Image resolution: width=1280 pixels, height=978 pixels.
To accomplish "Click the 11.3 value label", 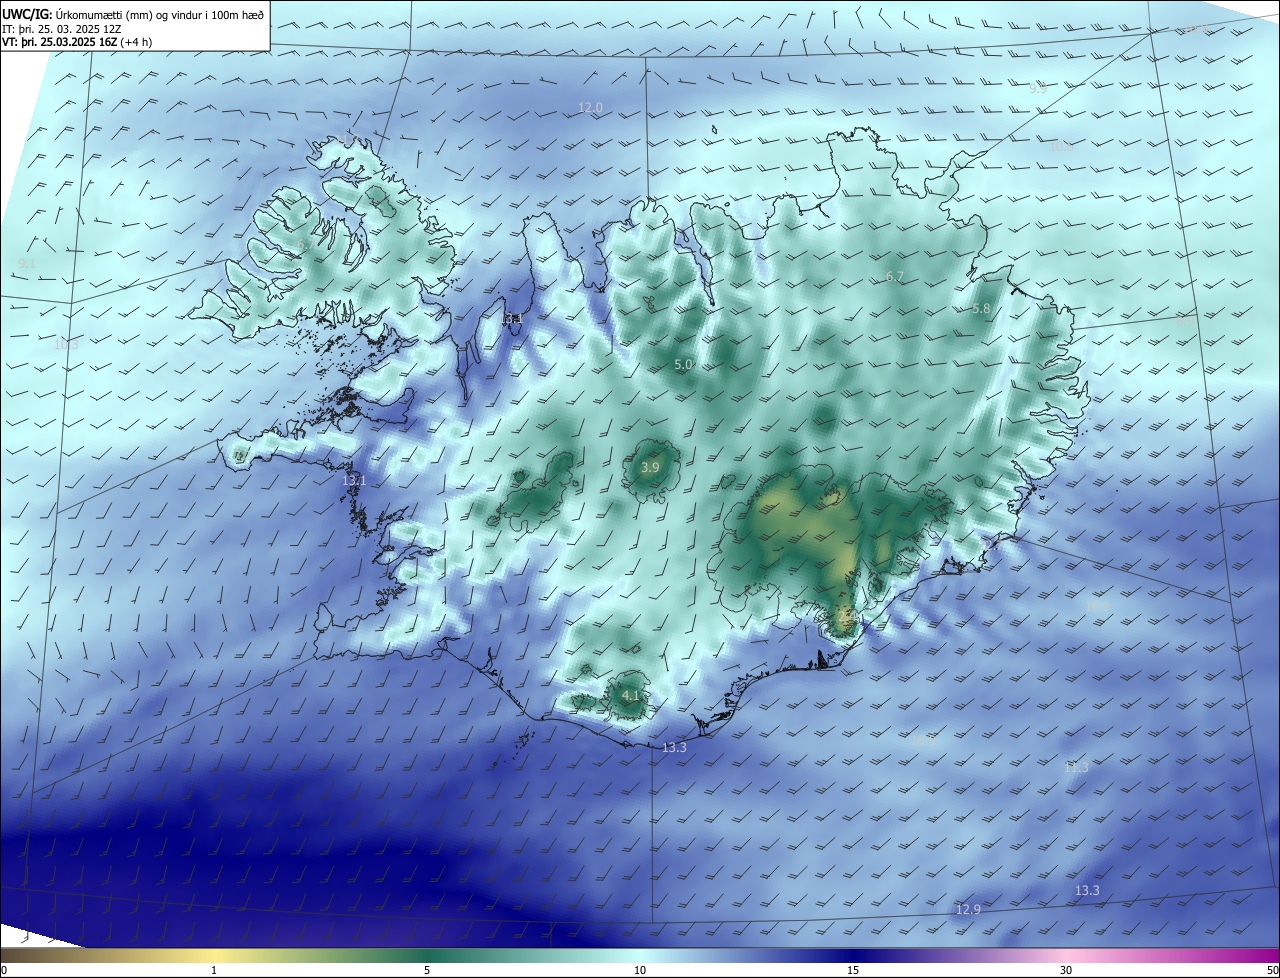I will pyautogui.click(x=1076, y=767).
